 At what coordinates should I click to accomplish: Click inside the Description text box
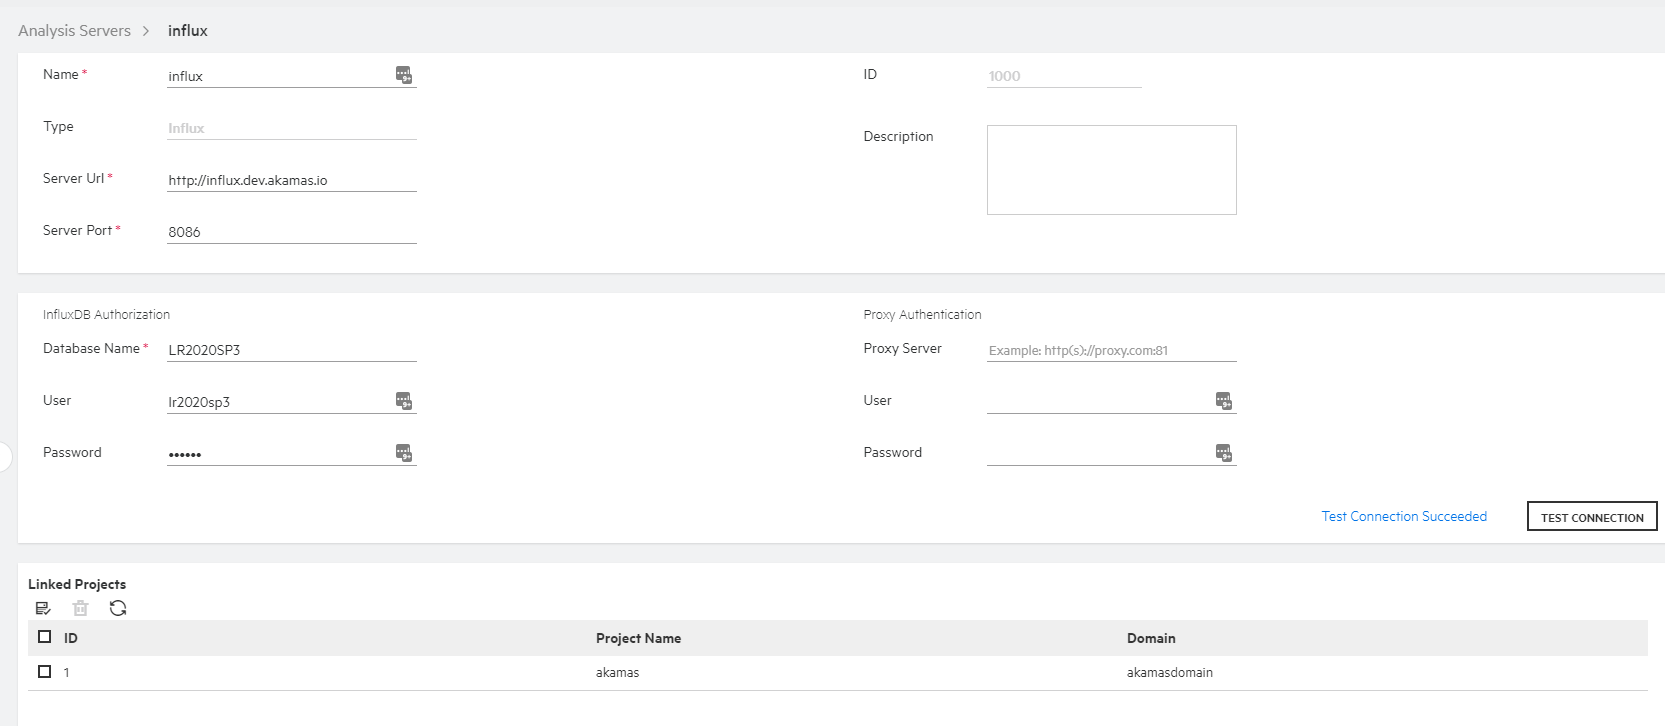pyautogui.click(x=1111, y=170)
